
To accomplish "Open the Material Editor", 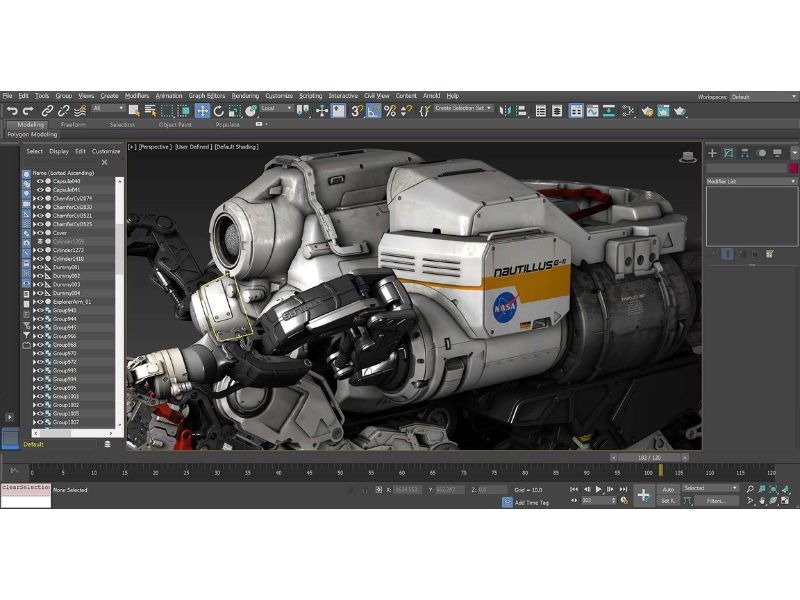I will click(649, 108).
